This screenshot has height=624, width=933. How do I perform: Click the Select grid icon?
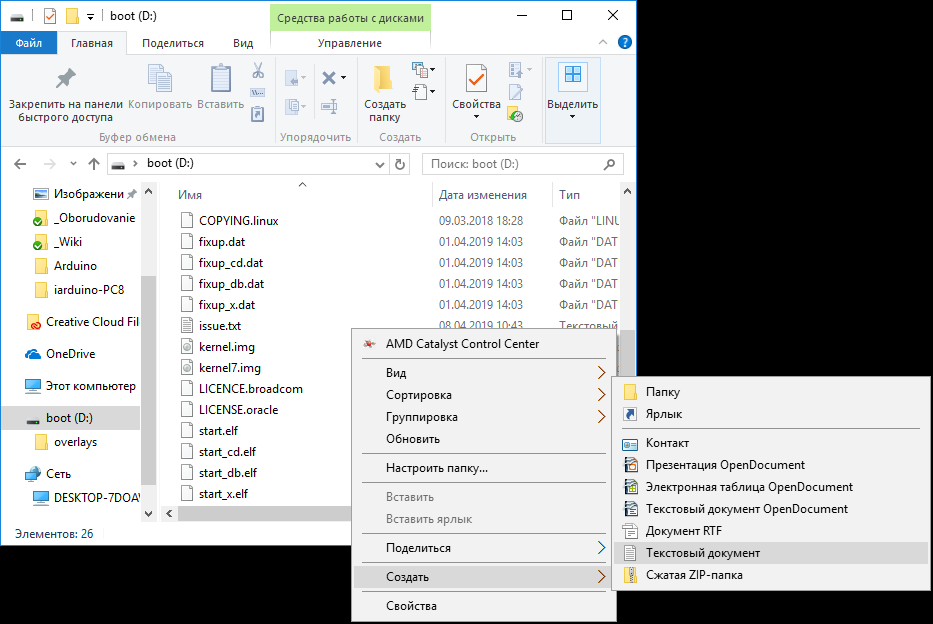(572, 74)
